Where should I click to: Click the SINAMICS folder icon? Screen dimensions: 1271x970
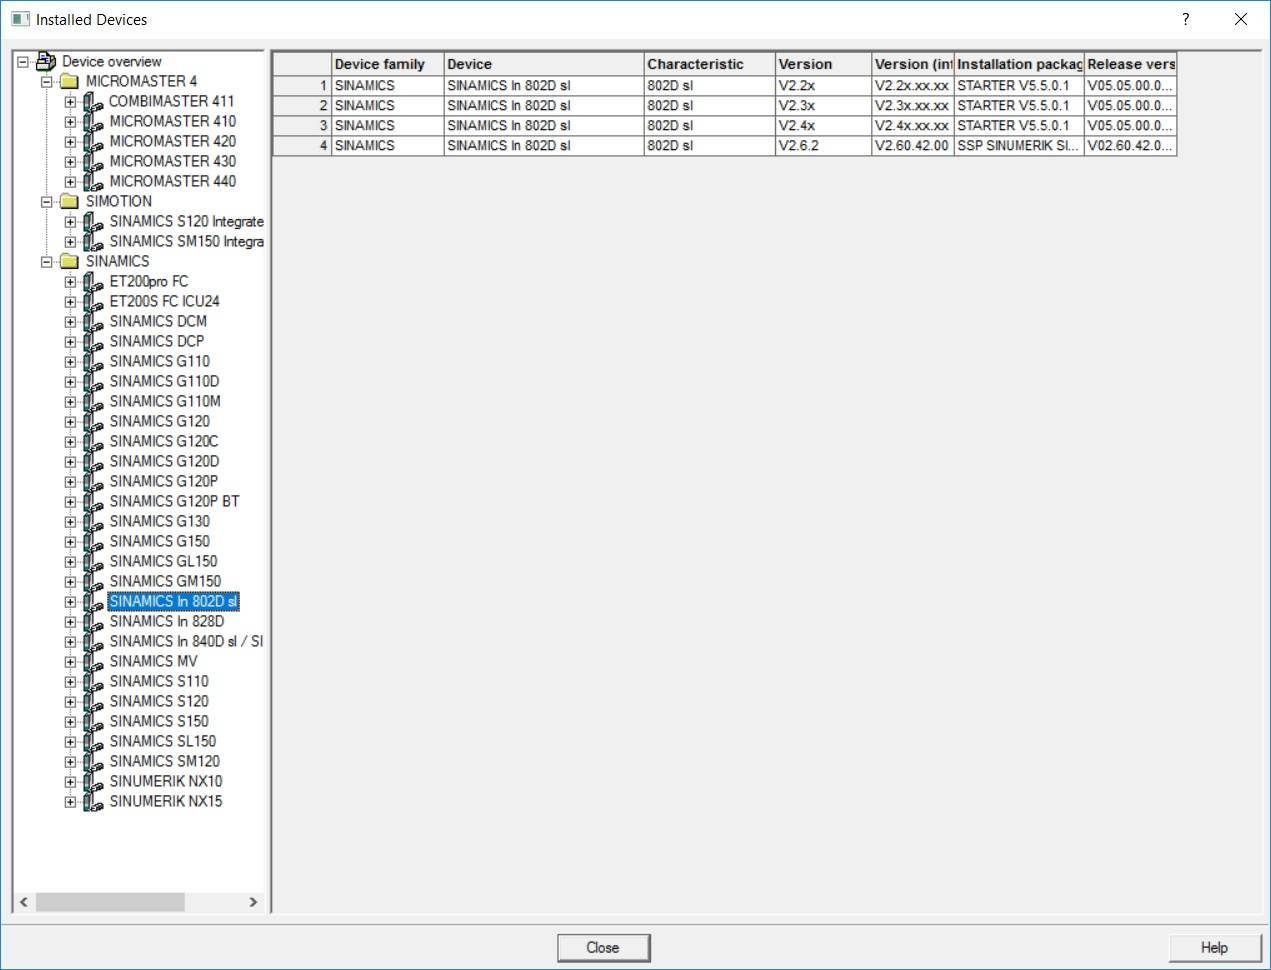point(69,262)
